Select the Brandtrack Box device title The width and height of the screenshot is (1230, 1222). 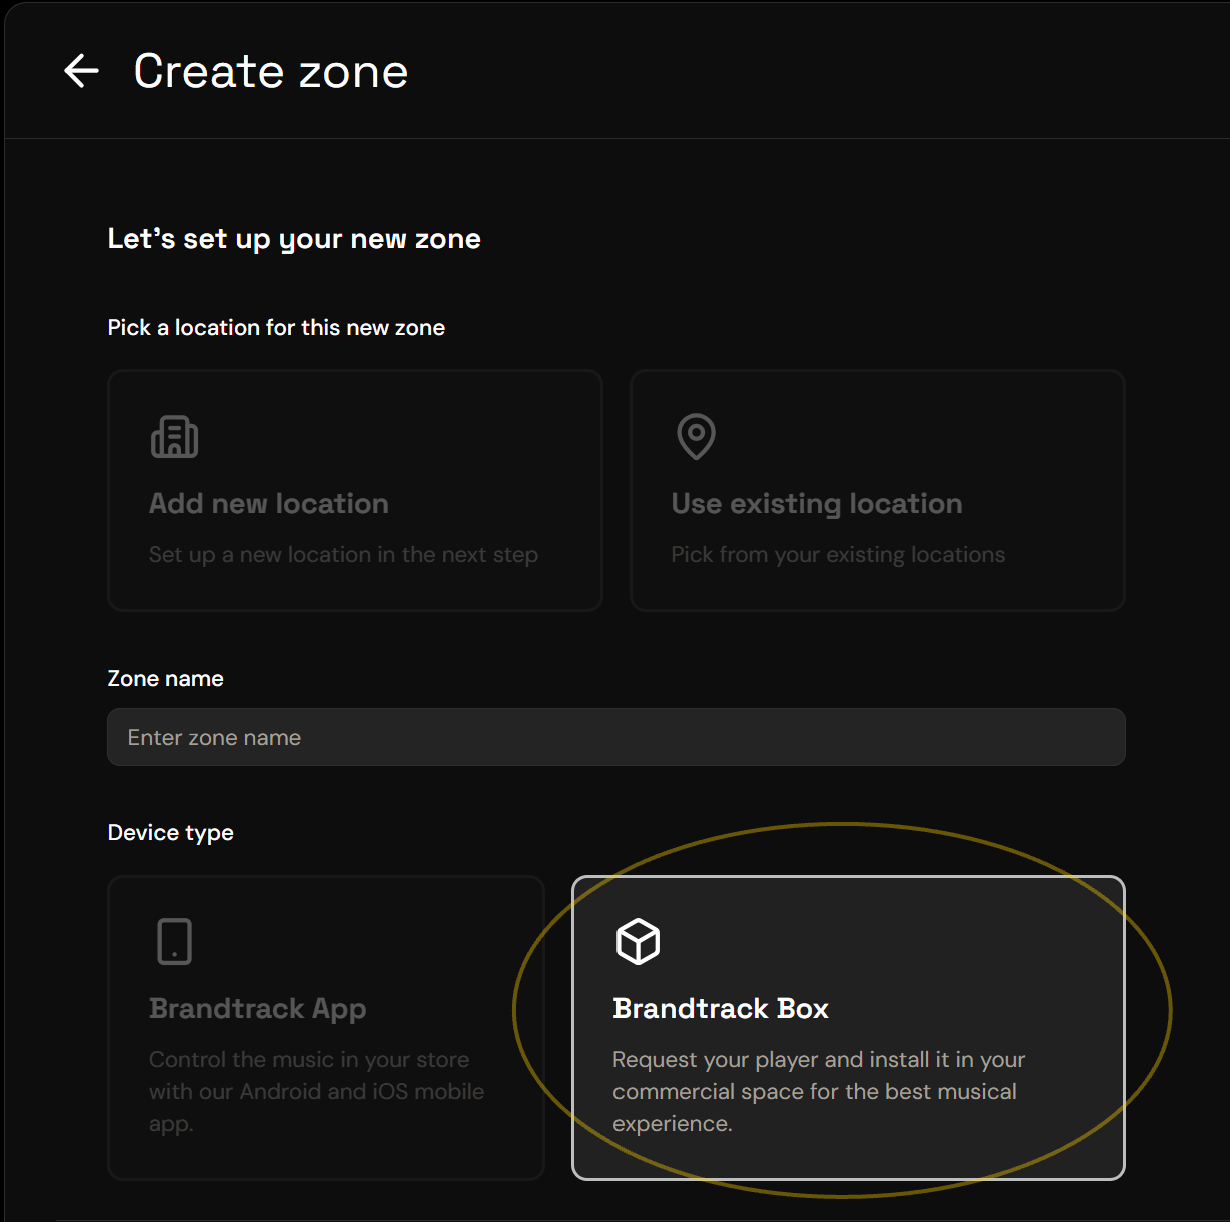(720, 1008)
